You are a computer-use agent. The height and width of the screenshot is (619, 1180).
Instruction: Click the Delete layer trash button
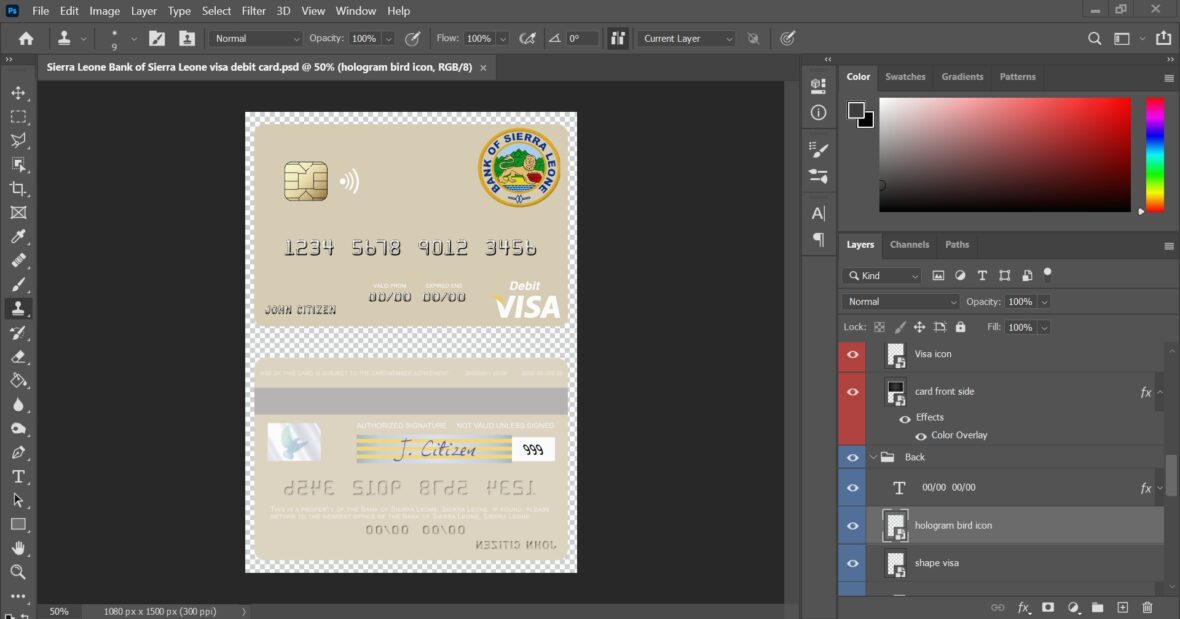point(1148,607)
